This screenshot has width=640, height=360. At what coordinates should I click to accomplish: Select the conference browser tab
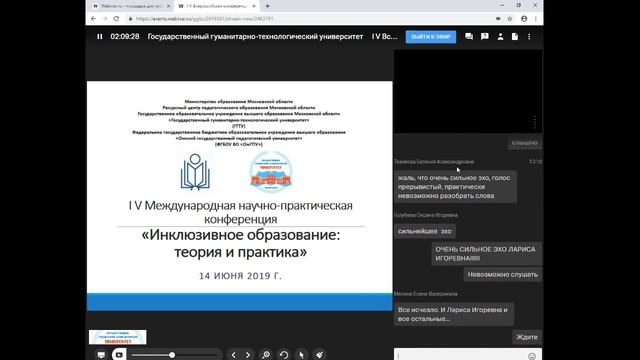click(x=216, y=6)
